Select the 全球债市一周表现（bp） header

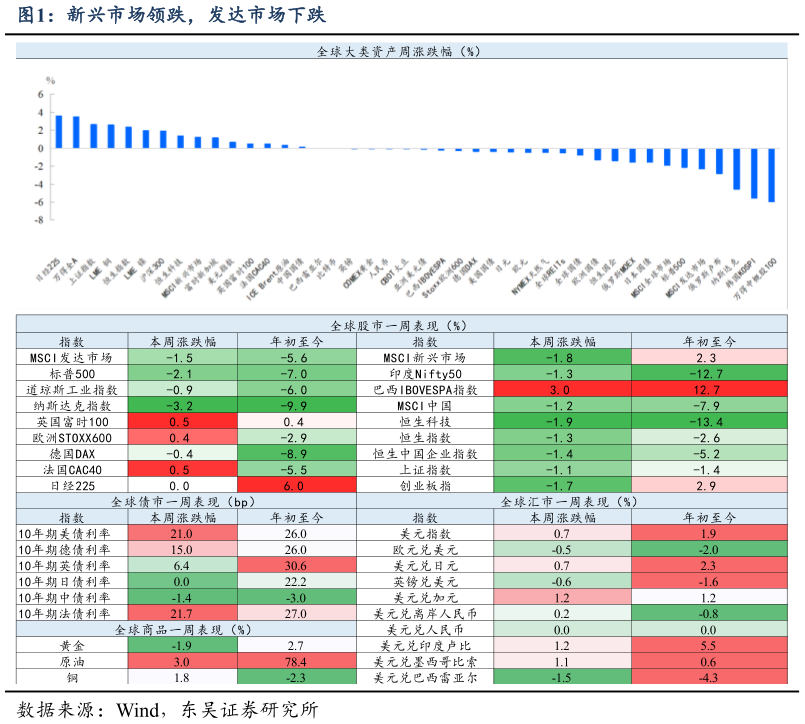(186, 501)
